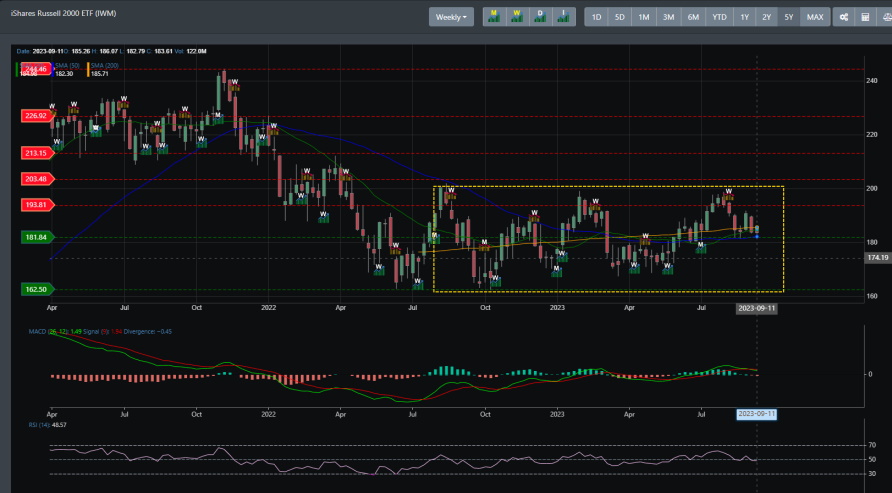Viewport: 892px width, 493px height.
Task: Click the 2023-09-11 date marker under MACD panel
Action: coord(756,414)
